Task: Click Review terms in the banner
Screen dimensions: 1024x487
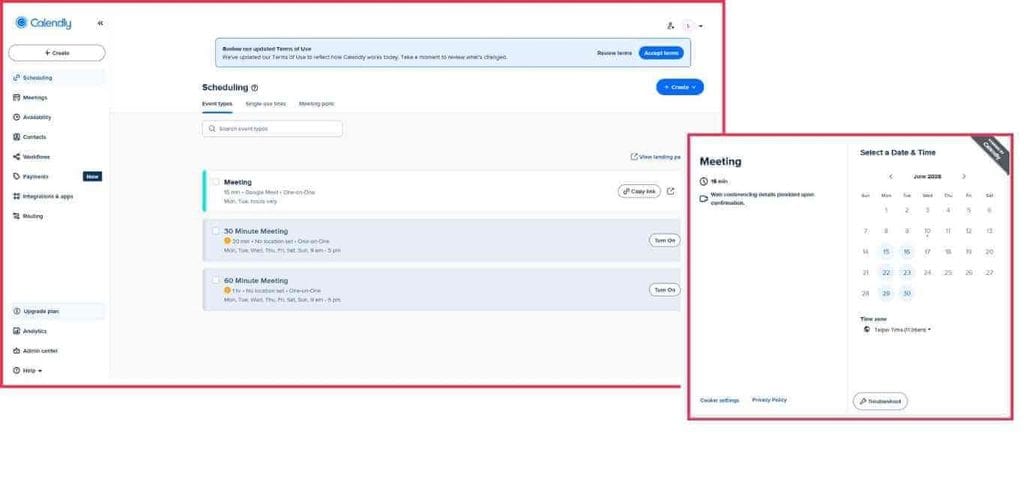Action: tap(615, 53)
